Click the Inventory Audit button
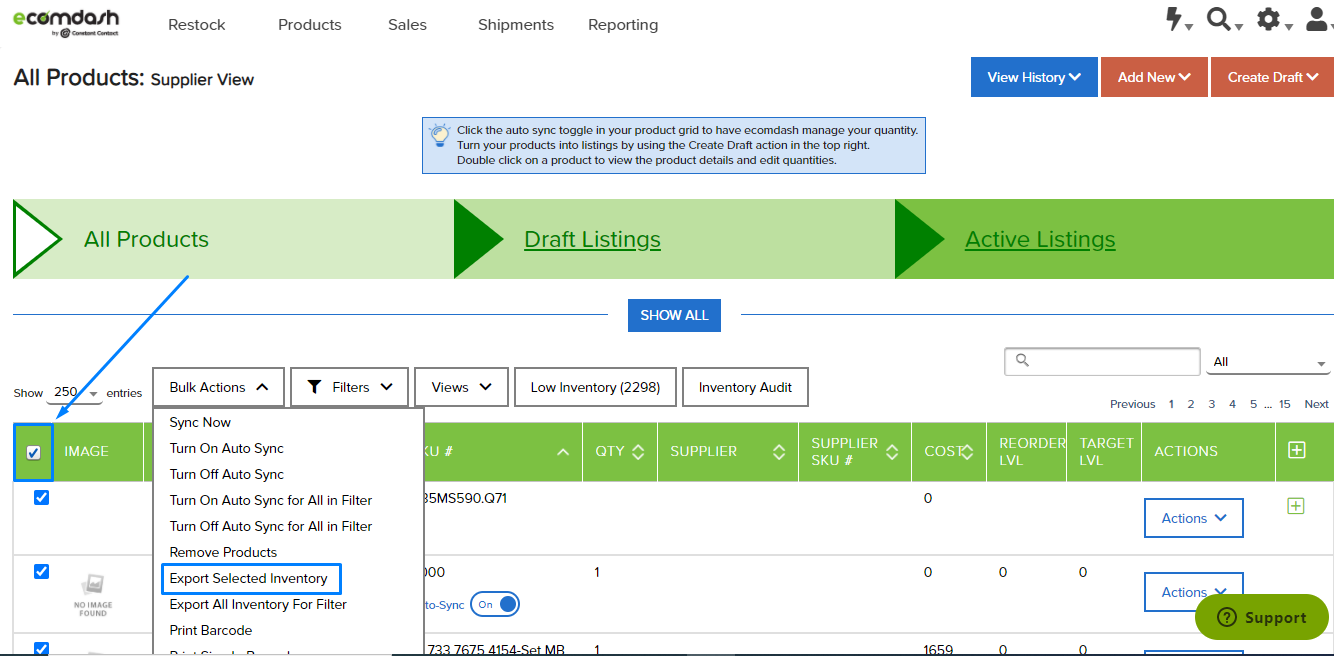Image resolution: width=1334 pixels, height=656 pixels. (745, 387)
